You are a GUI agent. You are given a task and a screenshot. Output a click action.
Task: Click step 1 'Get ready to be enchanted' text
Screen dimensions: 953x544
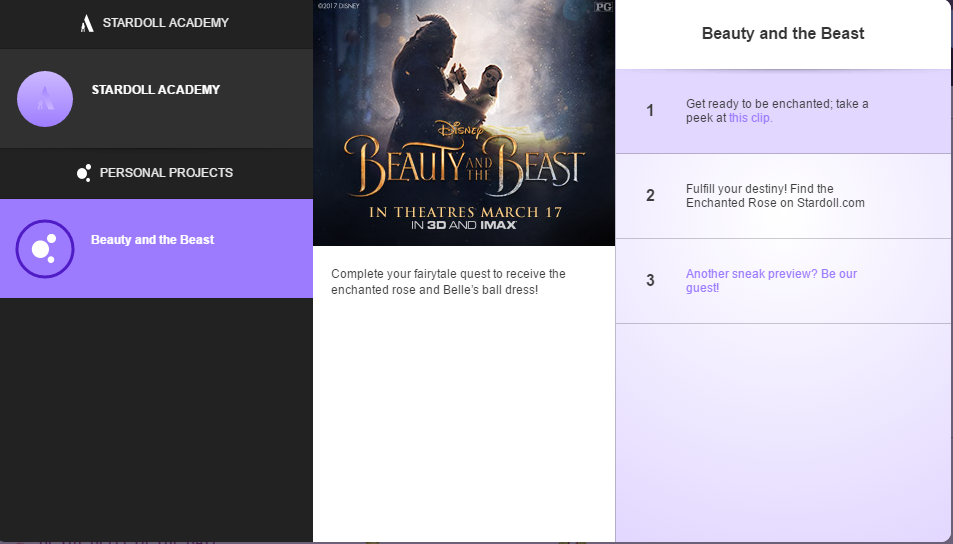(777, 111)
